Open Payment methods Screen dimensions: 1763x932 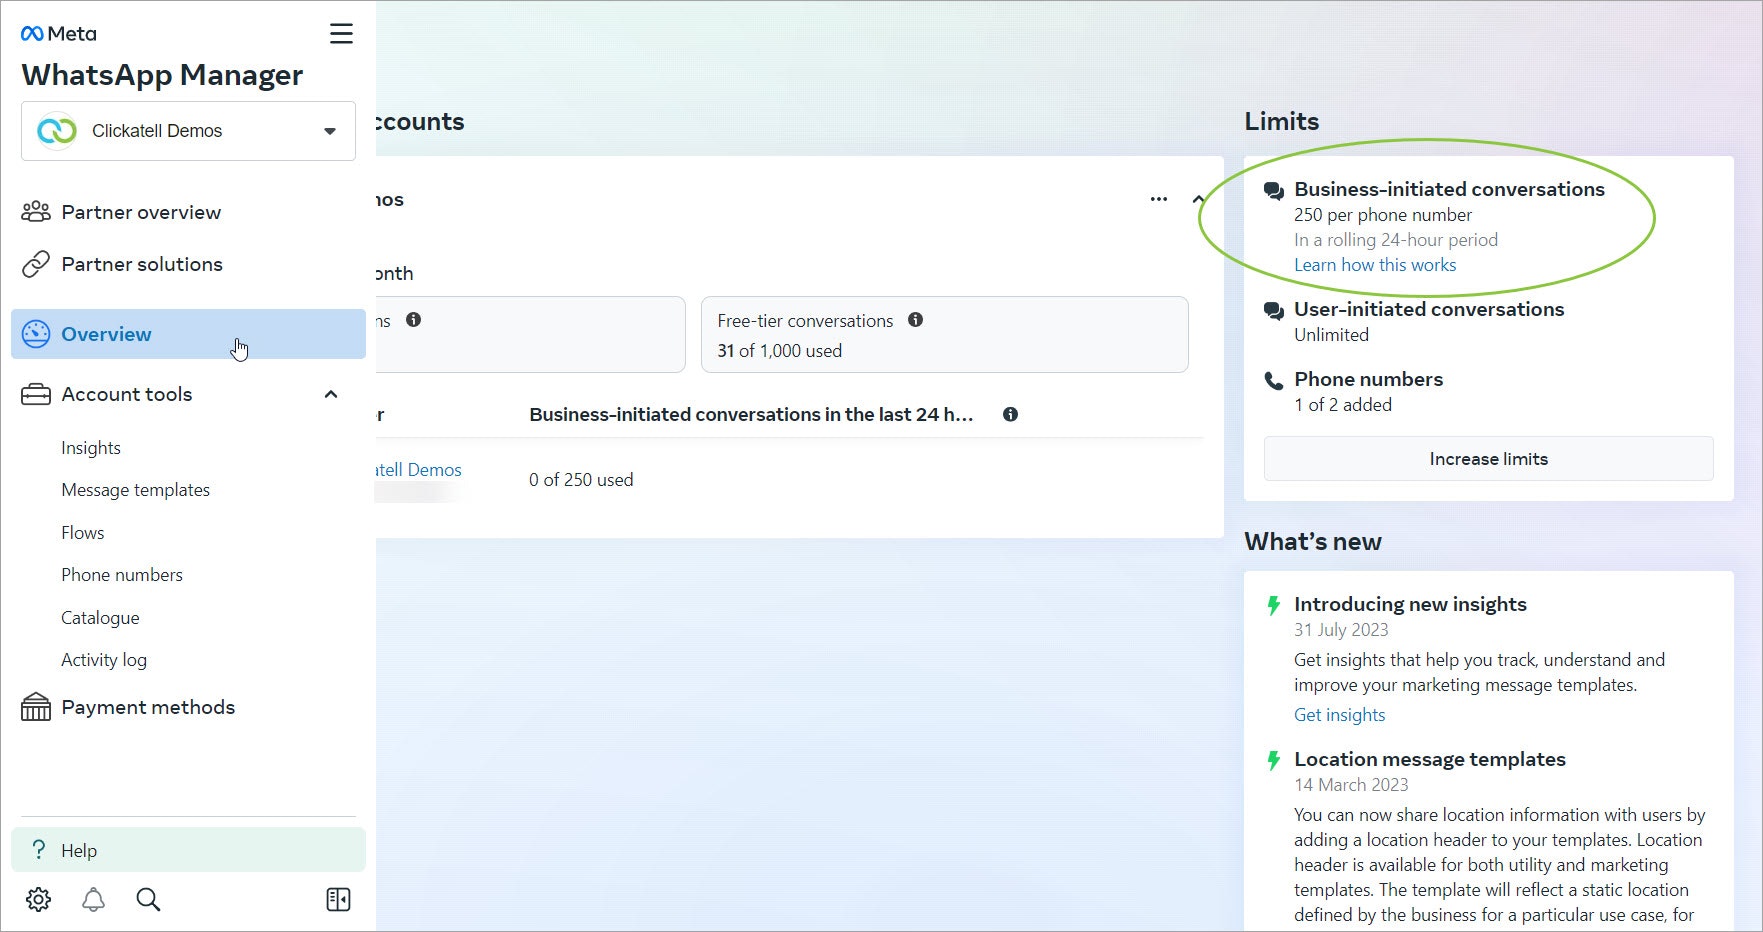tap(148, 707)
